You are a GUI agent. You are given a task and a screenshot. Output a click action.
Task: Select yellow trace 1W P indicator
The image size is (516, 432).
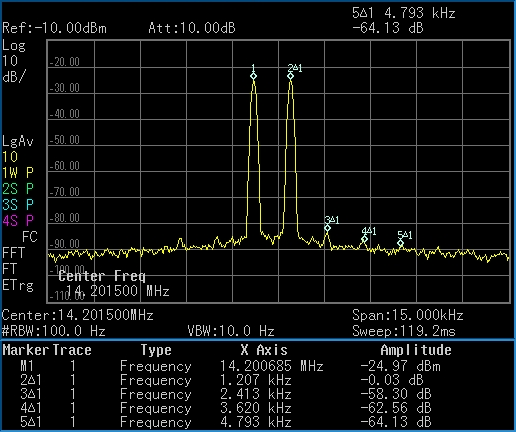click(18, 173)
